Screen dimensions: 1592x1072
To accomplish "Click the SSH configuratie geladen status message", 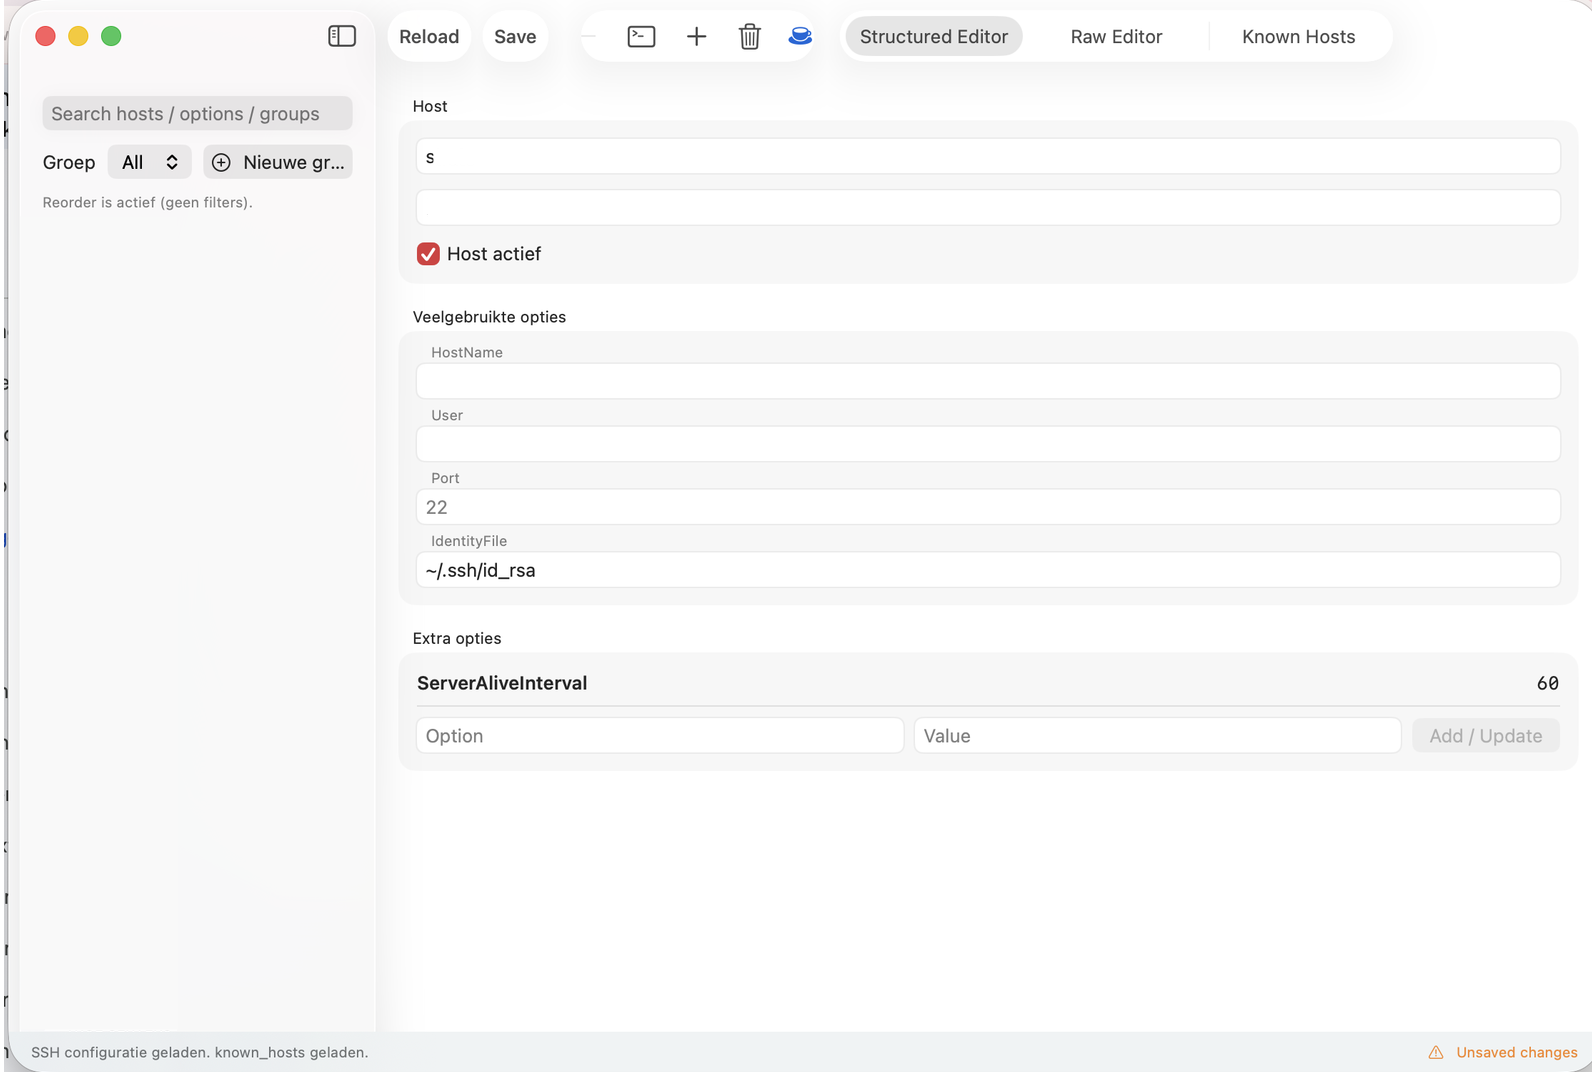I will pos(200,1052).
